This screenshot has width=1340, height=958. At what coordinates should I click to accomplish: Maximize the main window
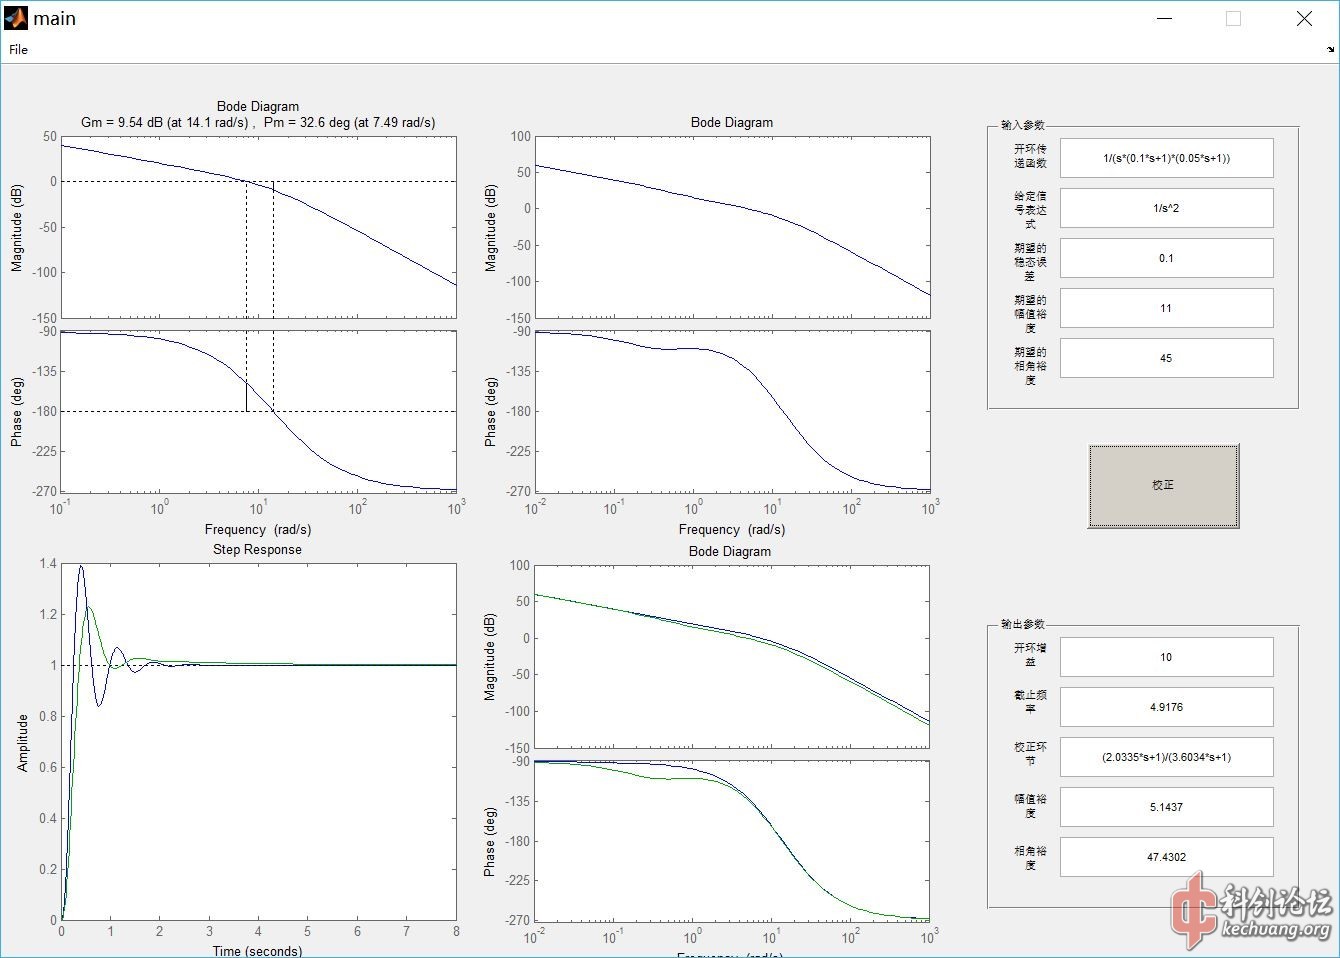pos(1233,19)
